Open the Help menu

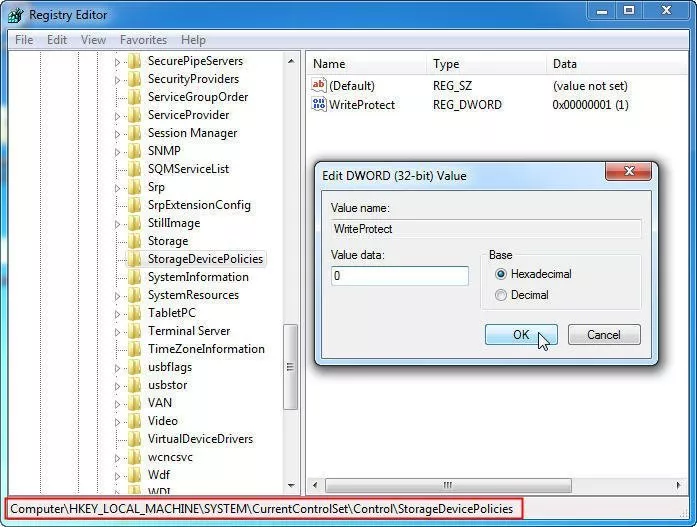click(x=193, y=40)
